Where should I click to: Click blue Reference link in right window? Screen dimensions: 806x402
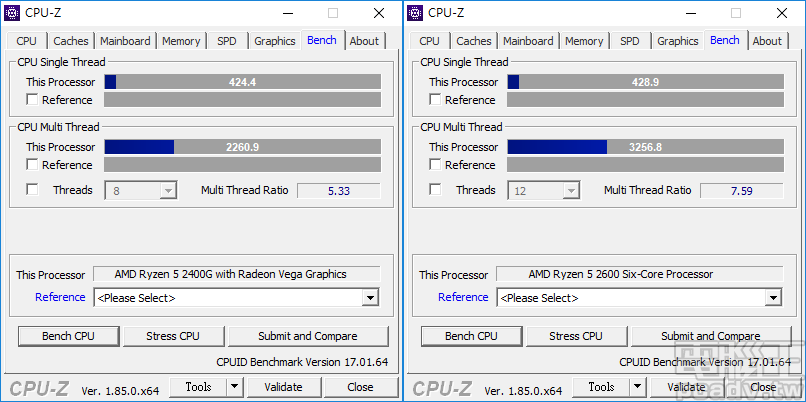click(463, 297)
